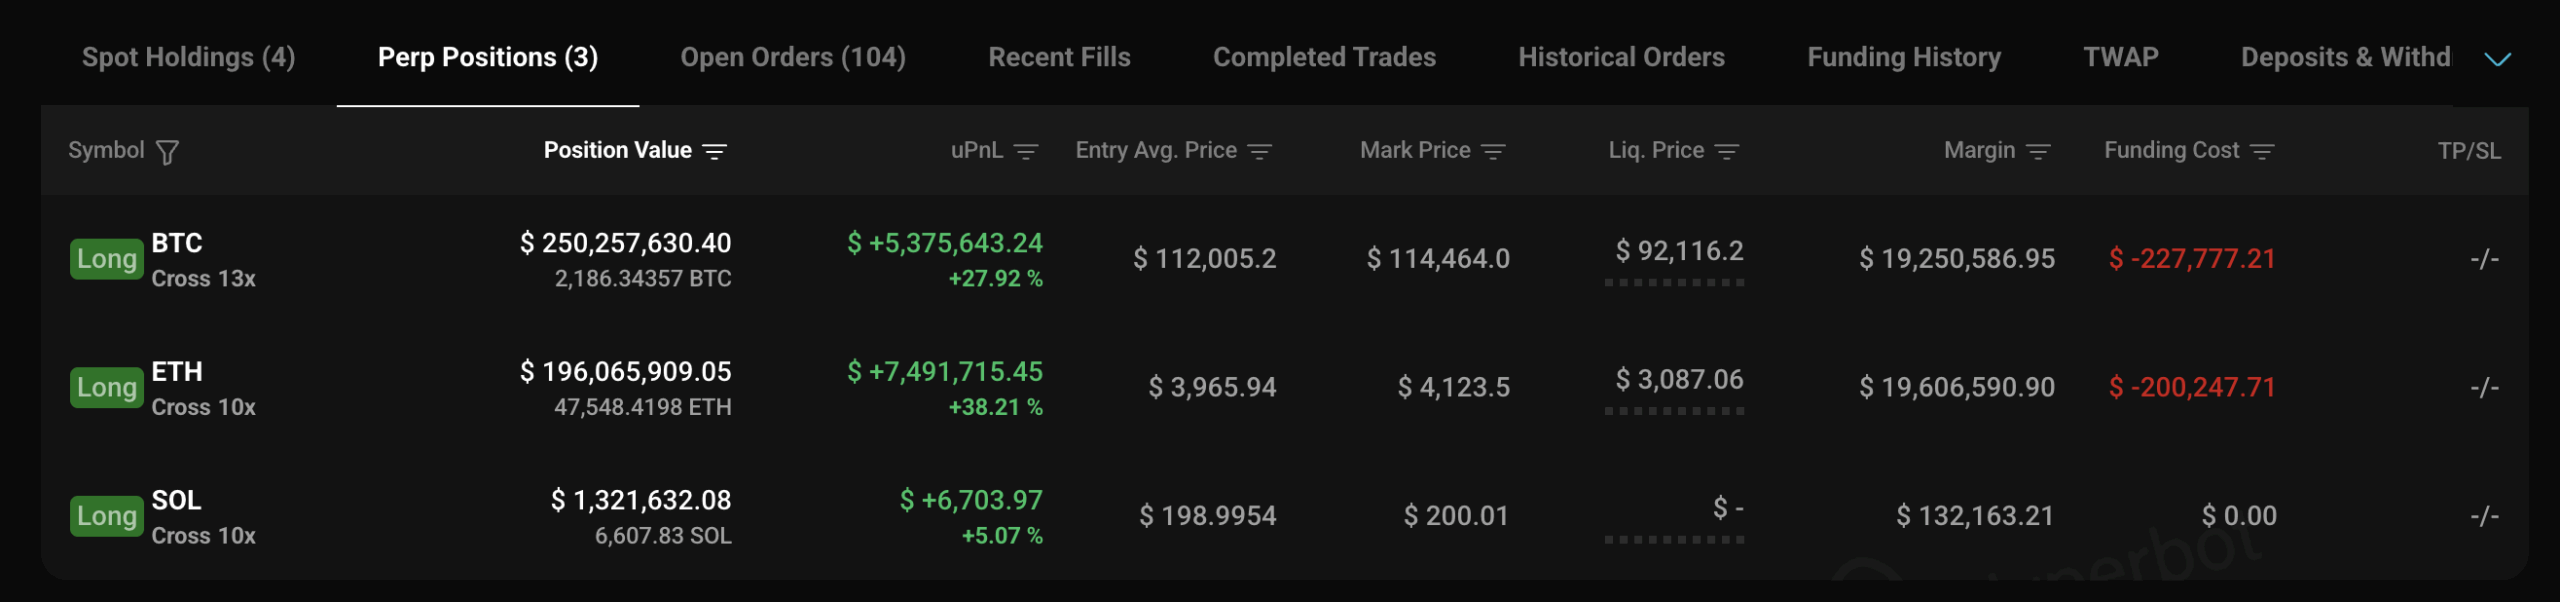The image size is (2560, 602).
Task: View the Recent Fills tab
Action: click(x=1059, y=57)
